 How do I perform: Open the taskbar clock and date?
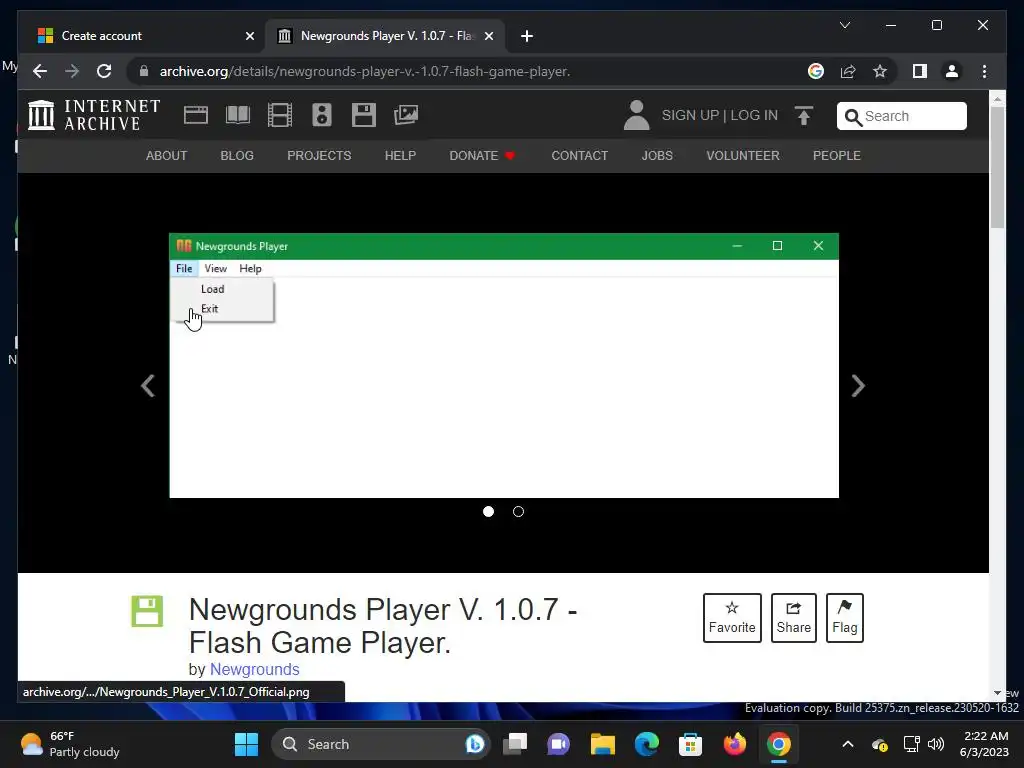tap(985, 744)
